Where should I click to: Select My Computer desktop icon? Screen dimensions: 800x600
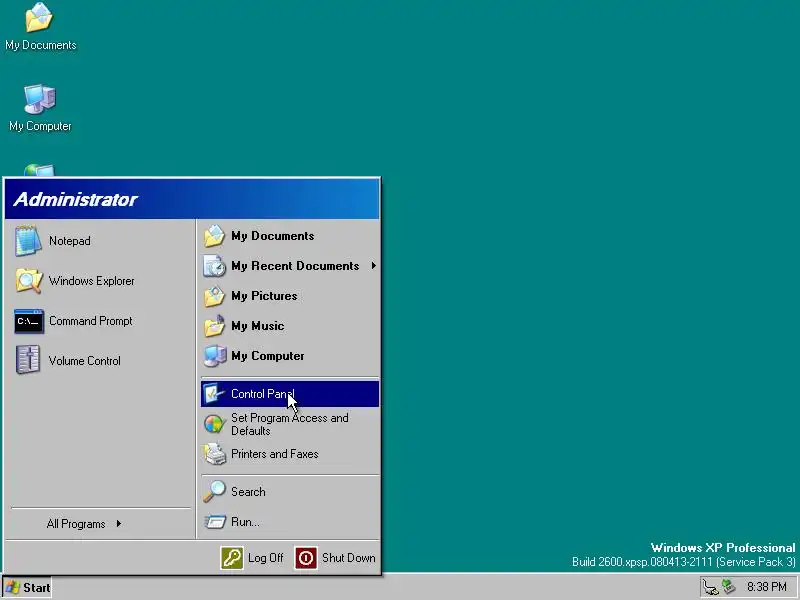pos(40,99)
